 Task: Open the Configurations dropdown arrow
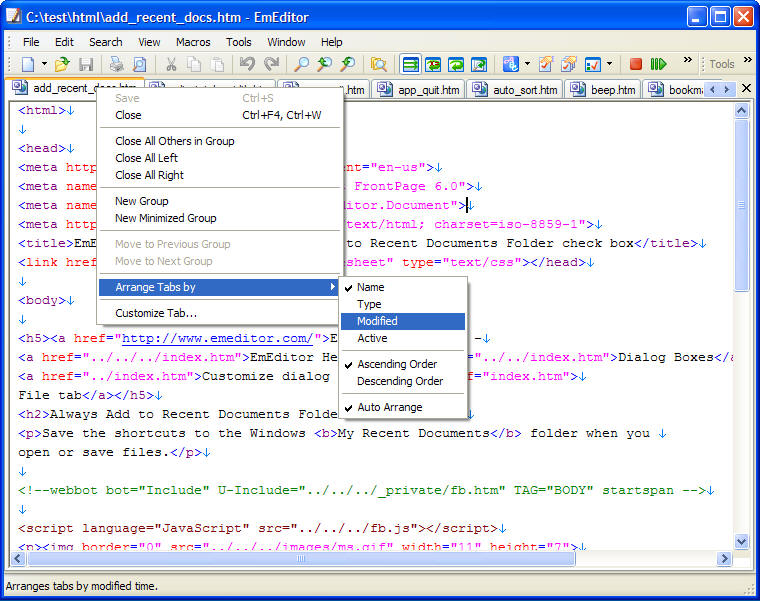click(527, 64)
